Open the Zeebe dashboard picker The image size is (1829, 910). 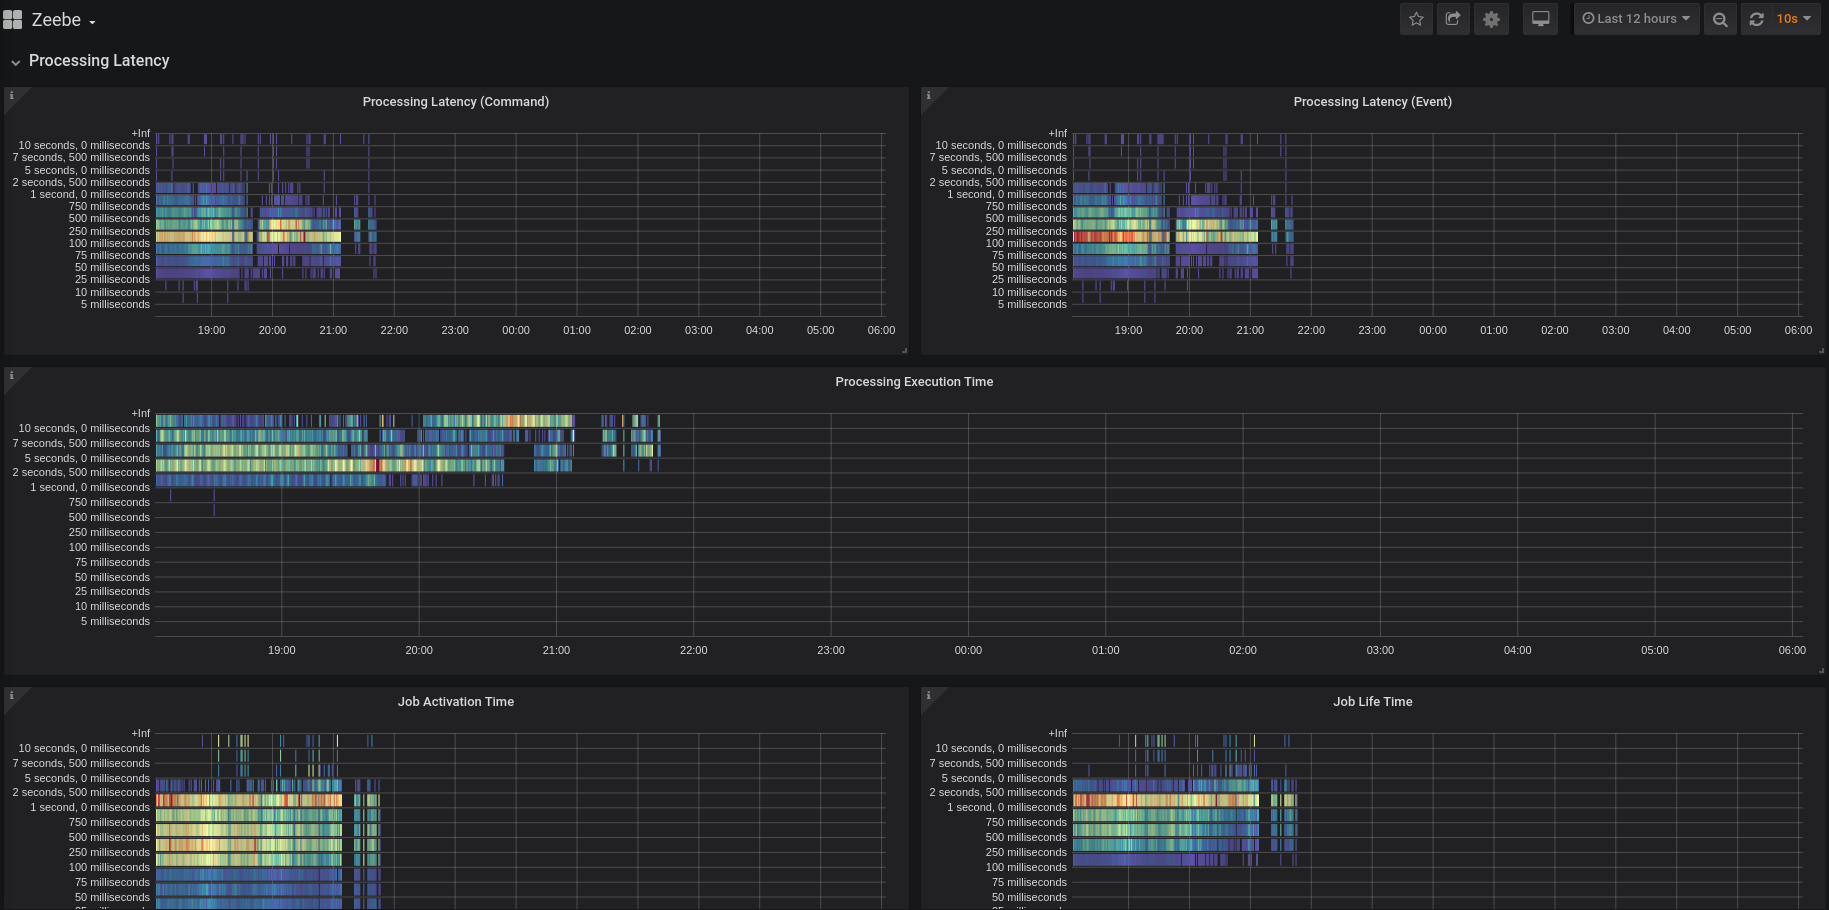tap(63, 20)
